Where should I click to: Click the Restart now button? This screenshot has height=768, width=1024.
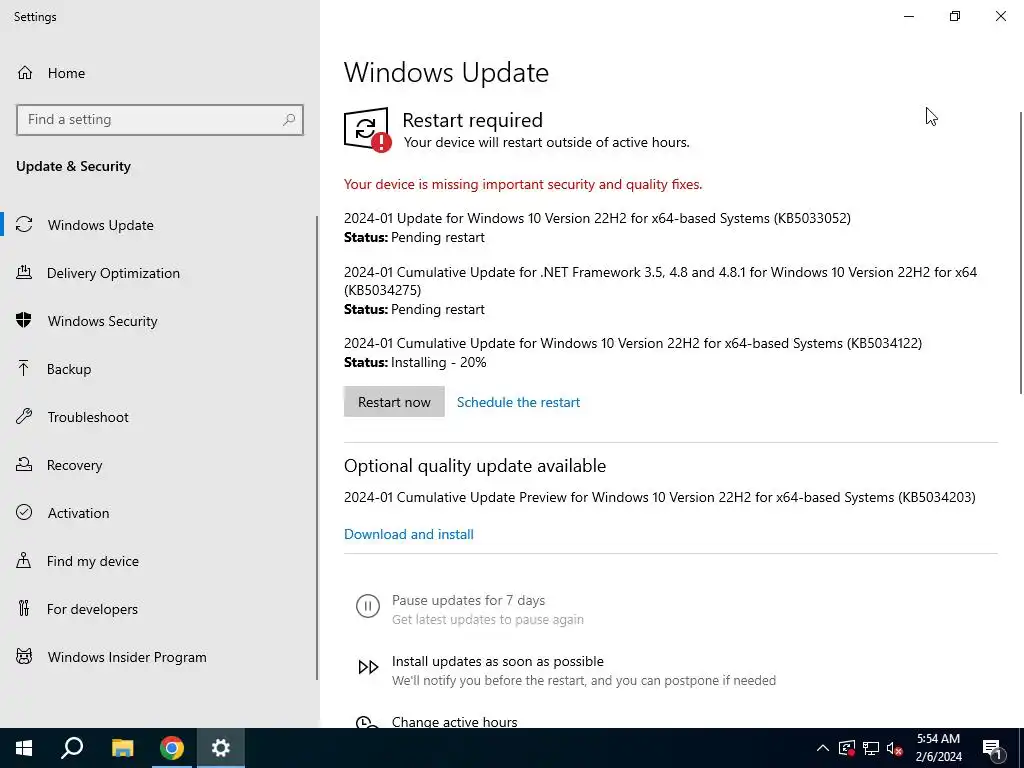(394, 402)
